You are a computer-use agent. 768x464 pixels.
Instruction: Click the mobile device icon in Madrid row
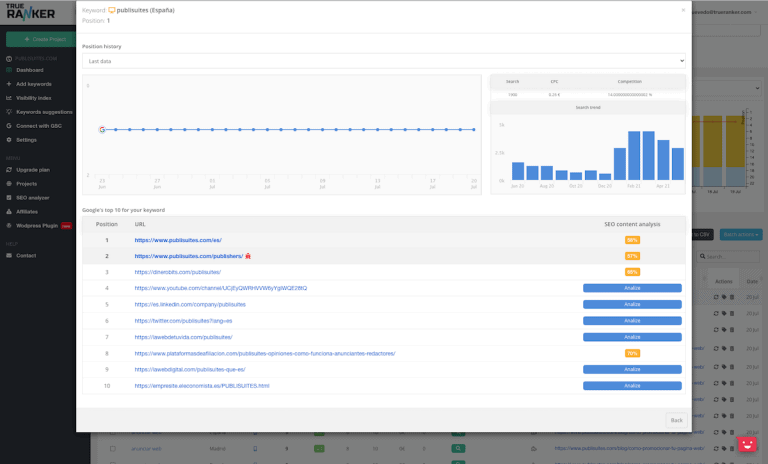click(x=255, y=448)
